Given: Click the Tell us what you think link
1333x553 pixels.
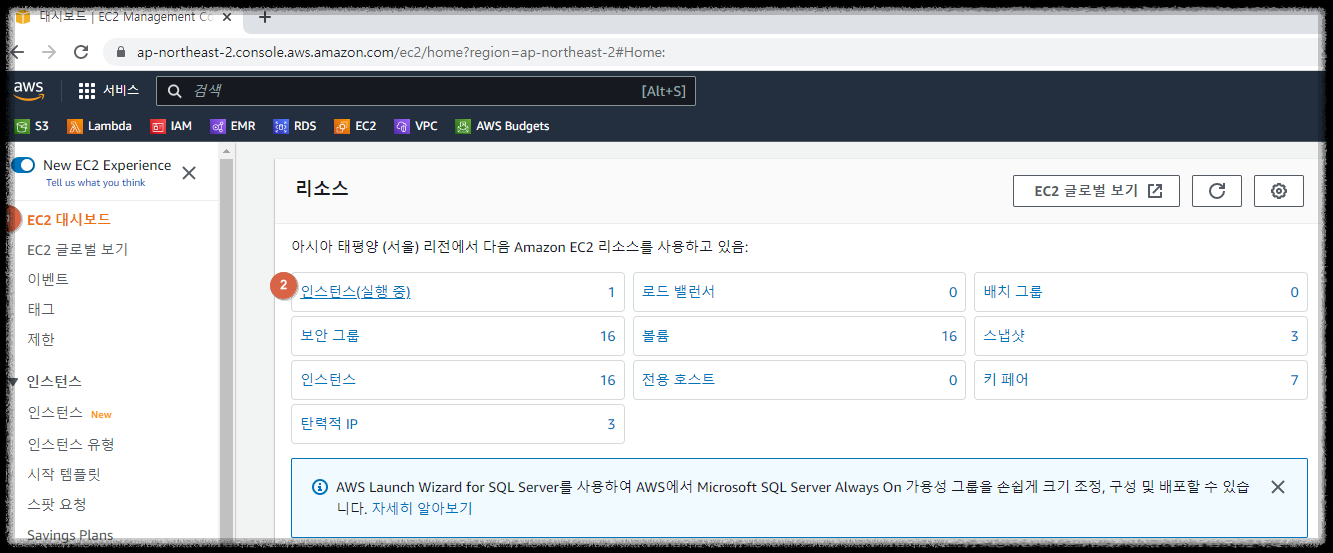Looking at the screenshot, I should (96, 183).
